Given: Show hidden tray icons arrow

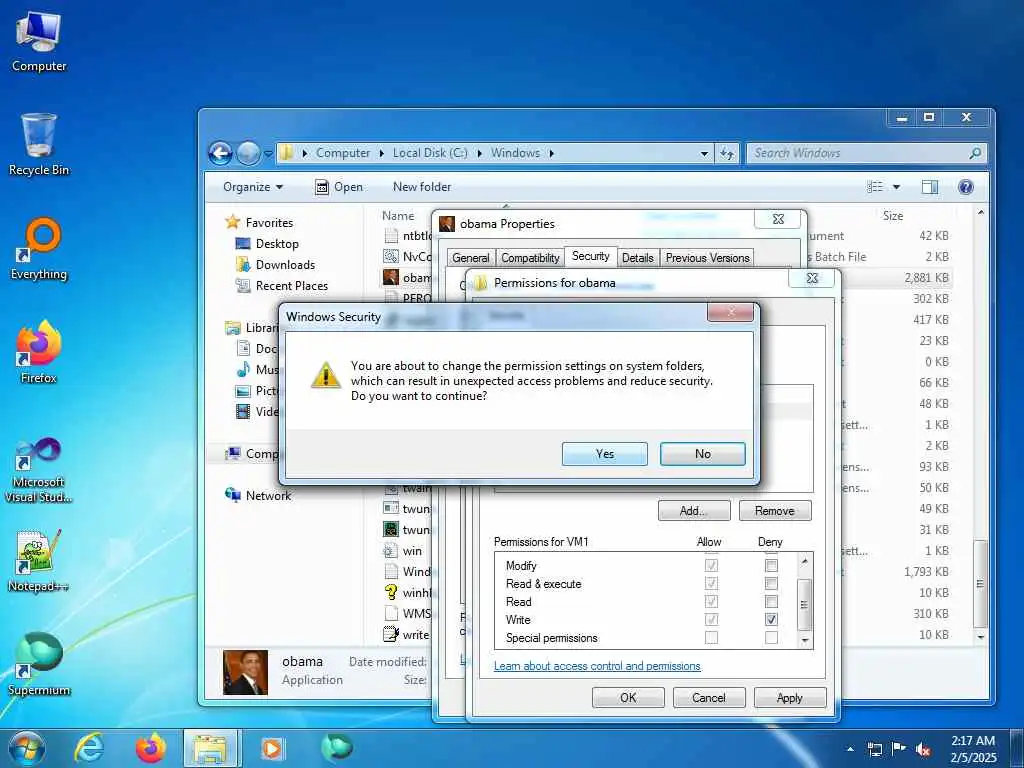Looking at the screenshot, I should pos(850,750).
